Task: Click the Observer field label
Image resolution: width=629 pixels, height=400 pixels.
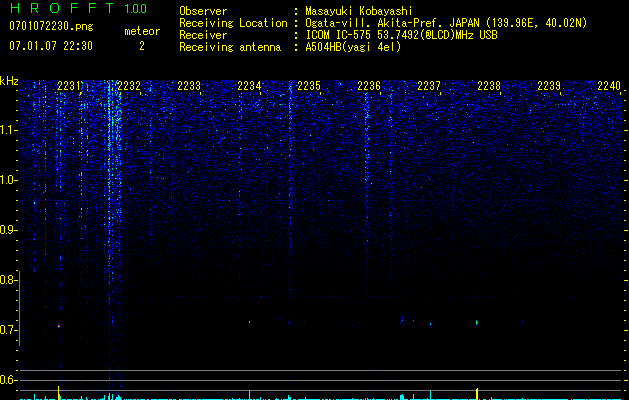Action: pyautogui.click(x=203, y=11)
